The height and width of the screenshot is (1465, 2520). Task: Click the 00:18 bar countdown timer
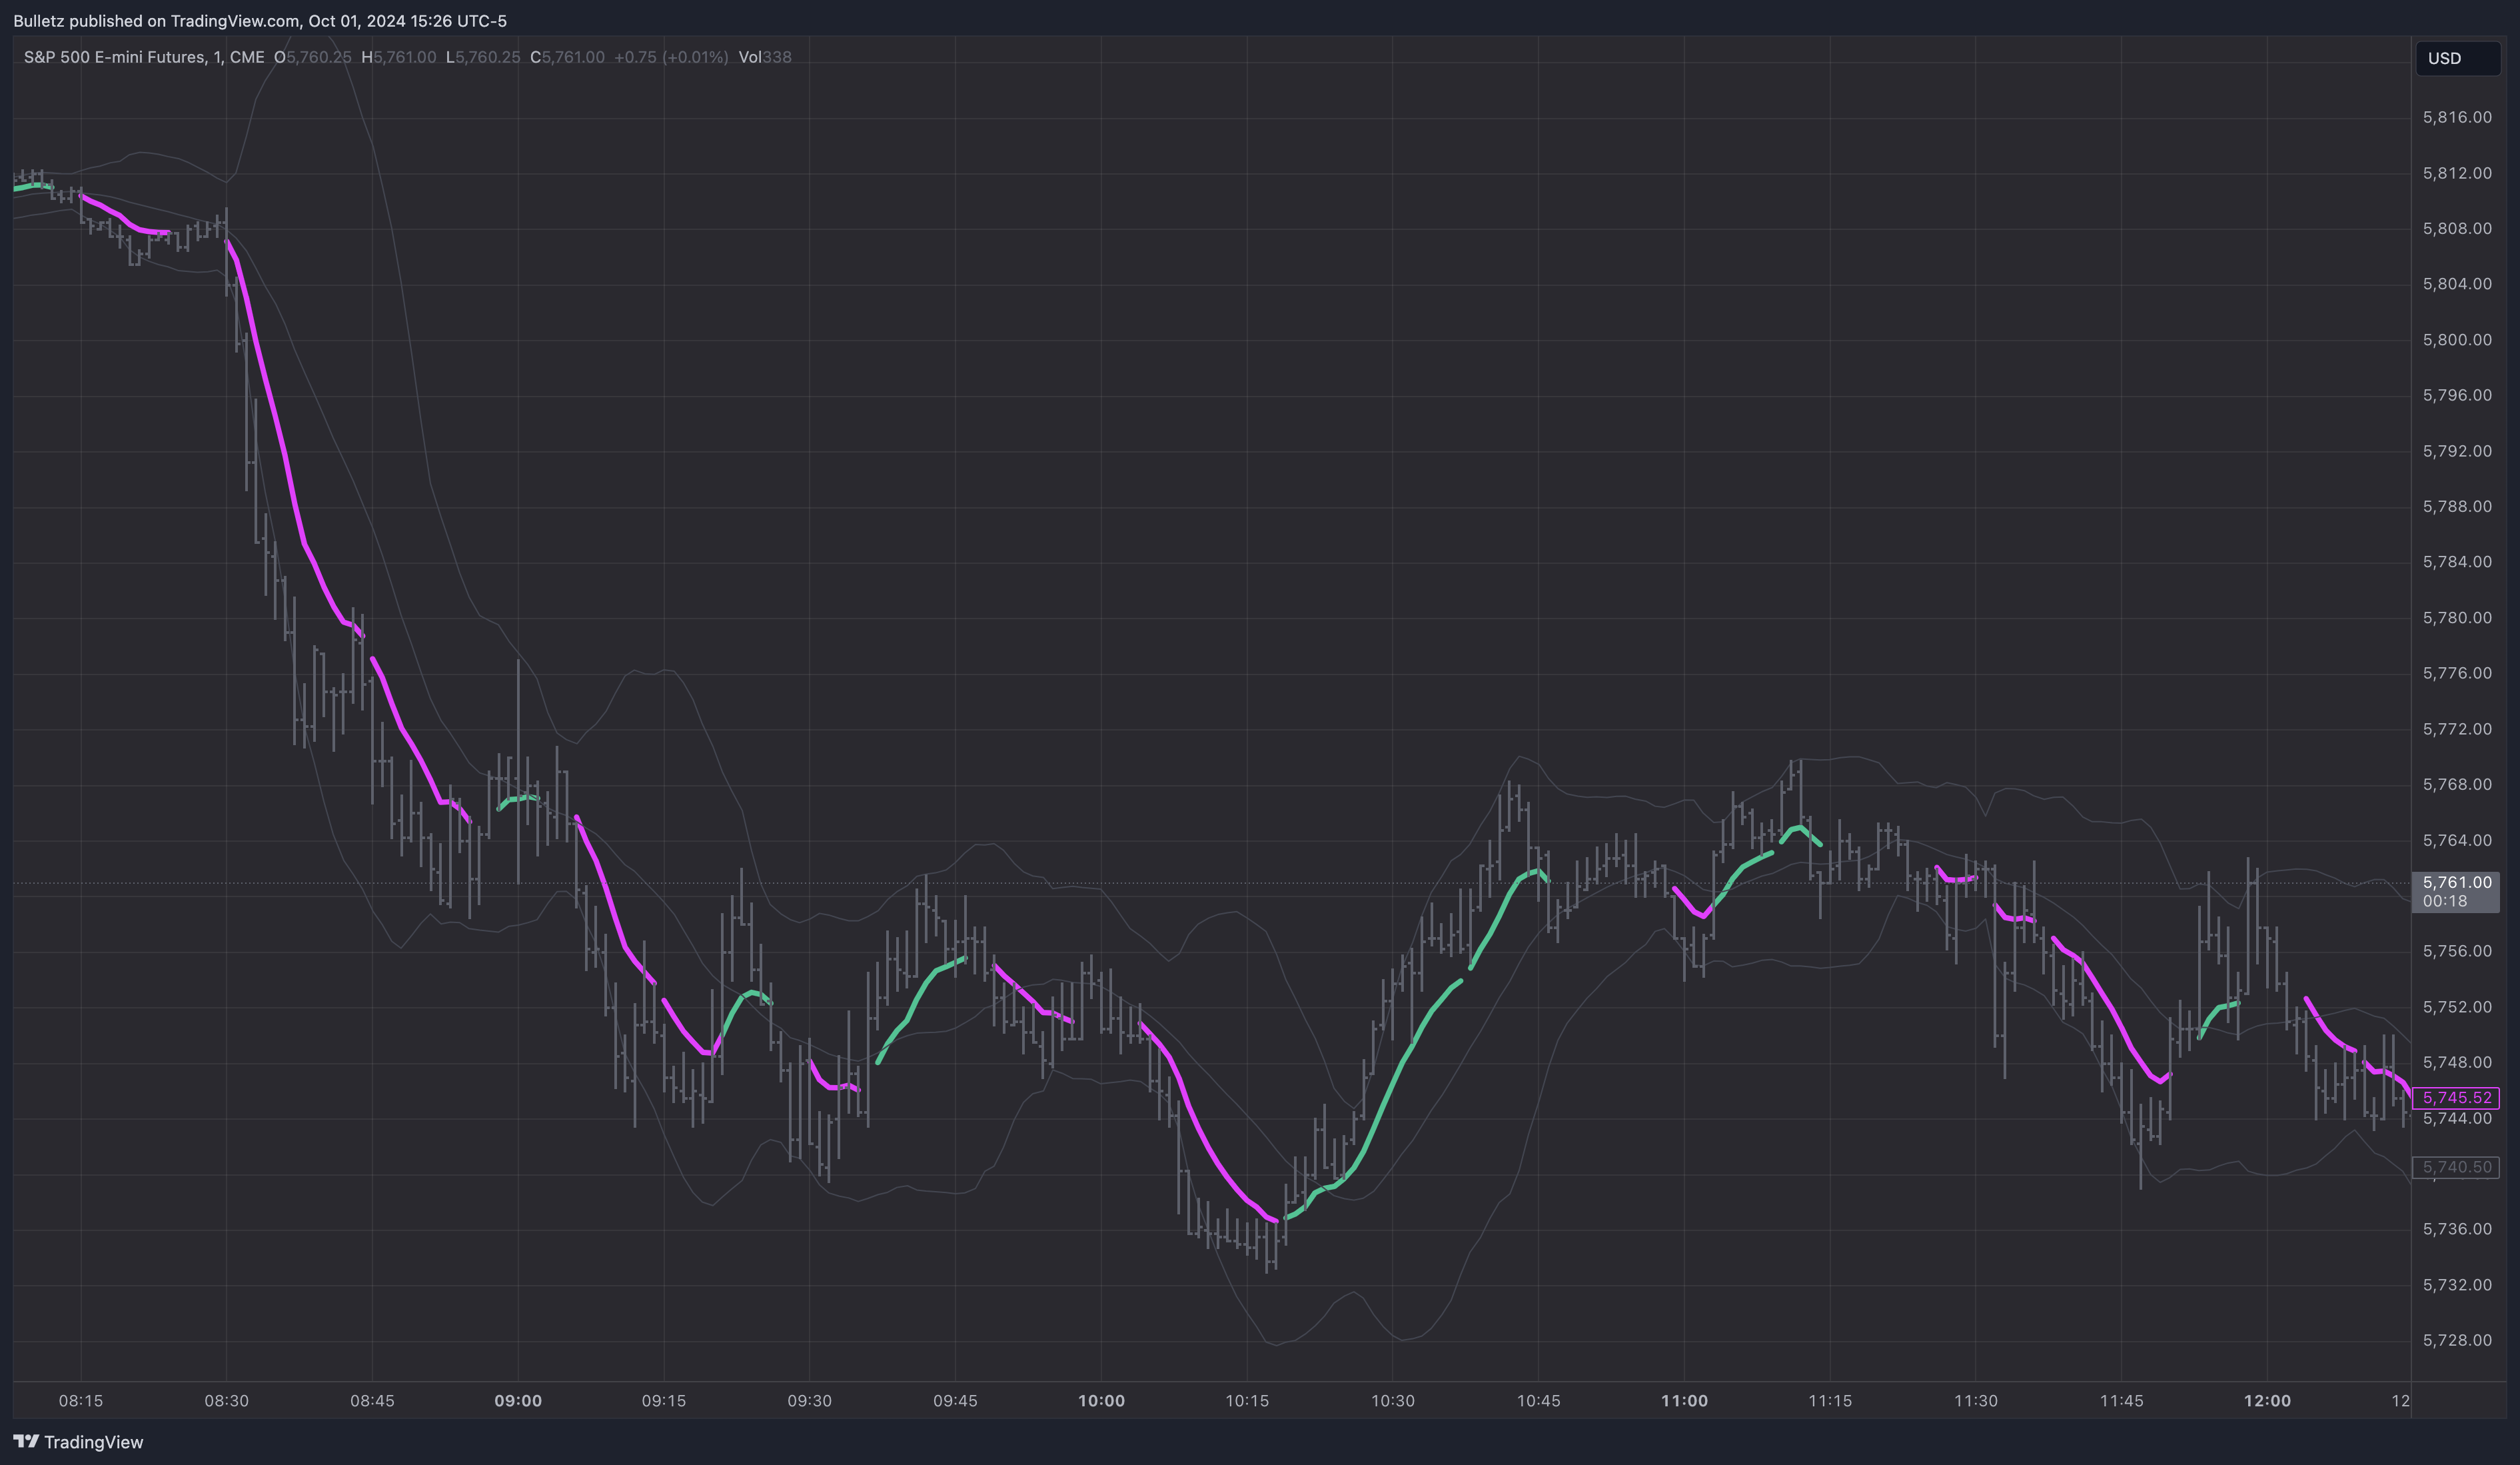pyautogui.click(x=2444, y=901)
